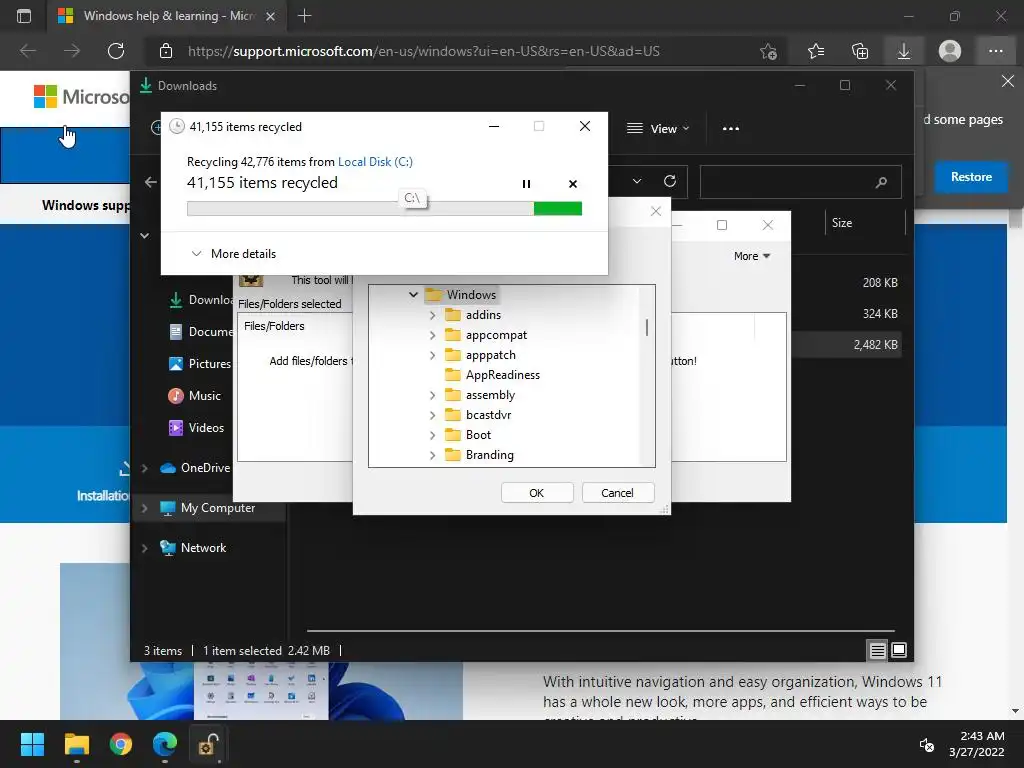Select Network in Explorer sidebar
This screenshot has width=1024, height=768.
[193, 548]
